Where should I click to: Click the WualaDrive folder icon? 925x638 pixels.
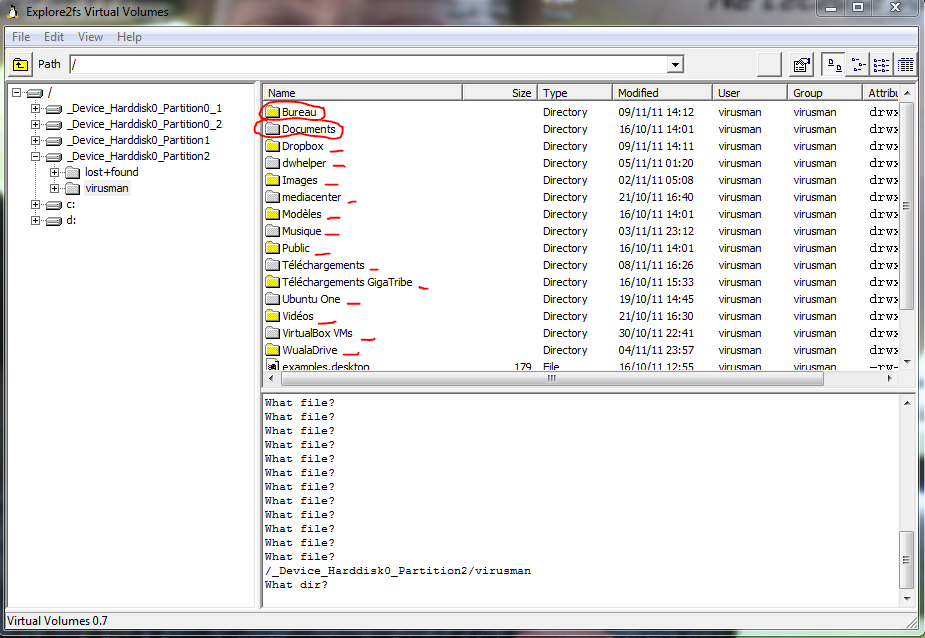[x=272, y=350]
